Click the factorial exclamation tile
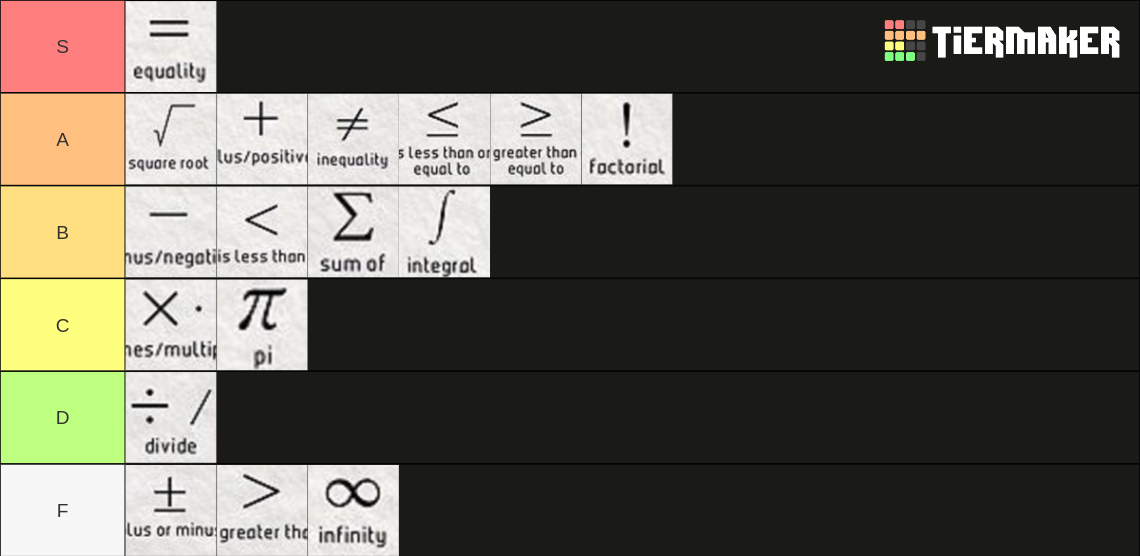Viewport: 1140px width, 556px height. [627, 140]
